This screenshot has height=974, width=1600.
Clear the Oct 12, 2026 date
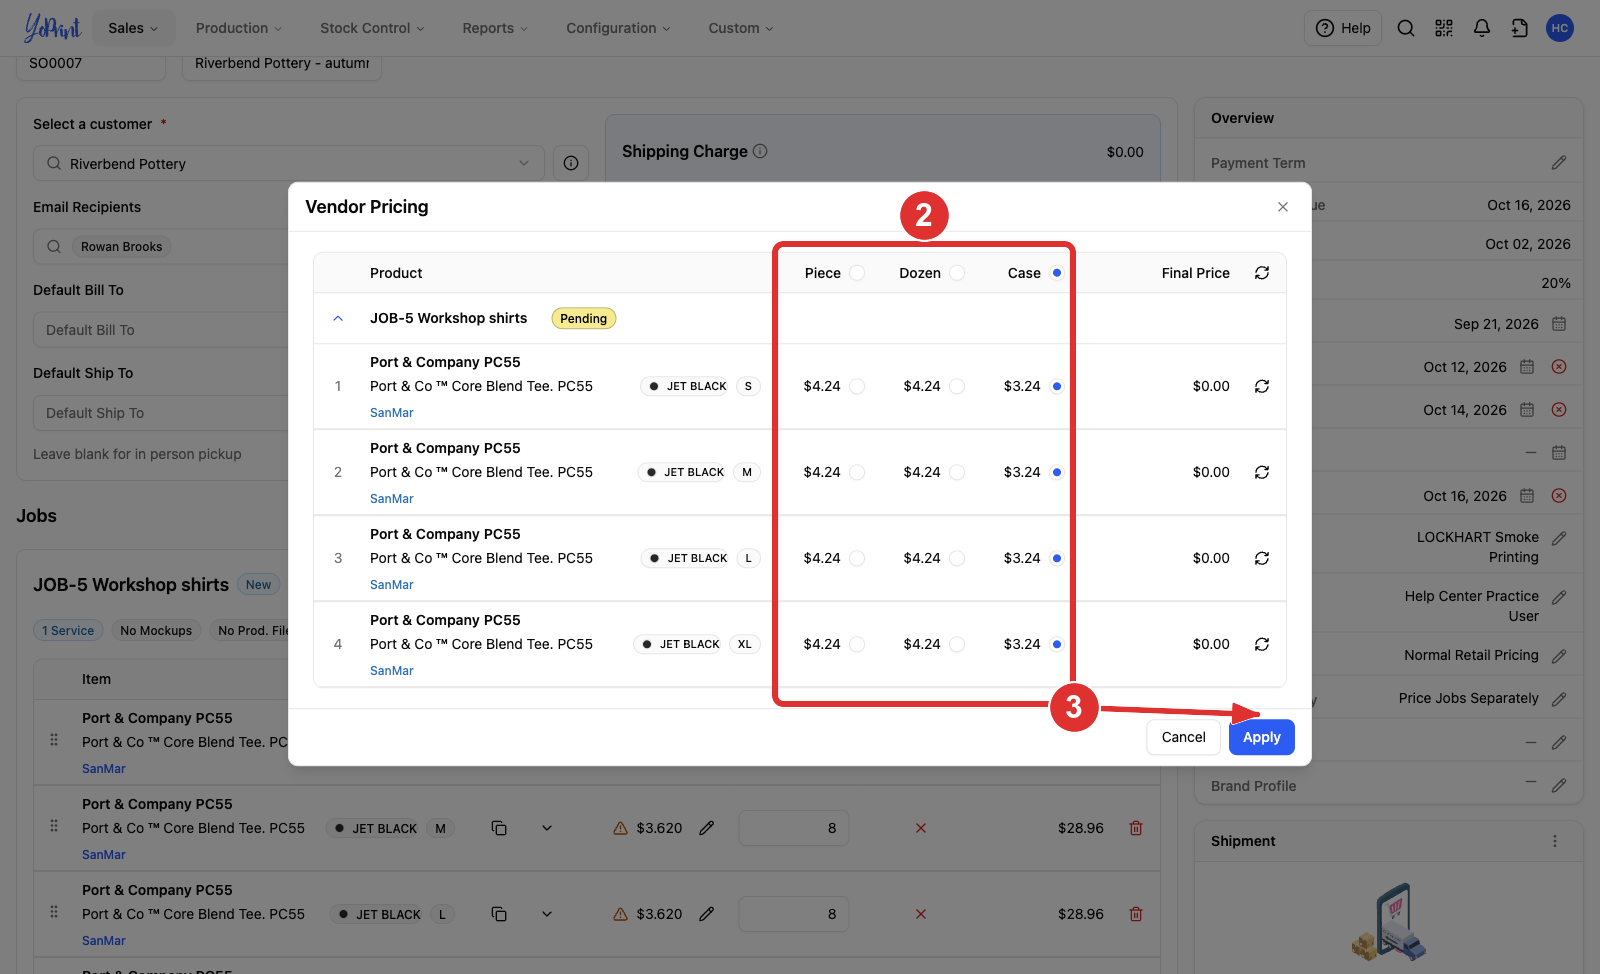1559,367
